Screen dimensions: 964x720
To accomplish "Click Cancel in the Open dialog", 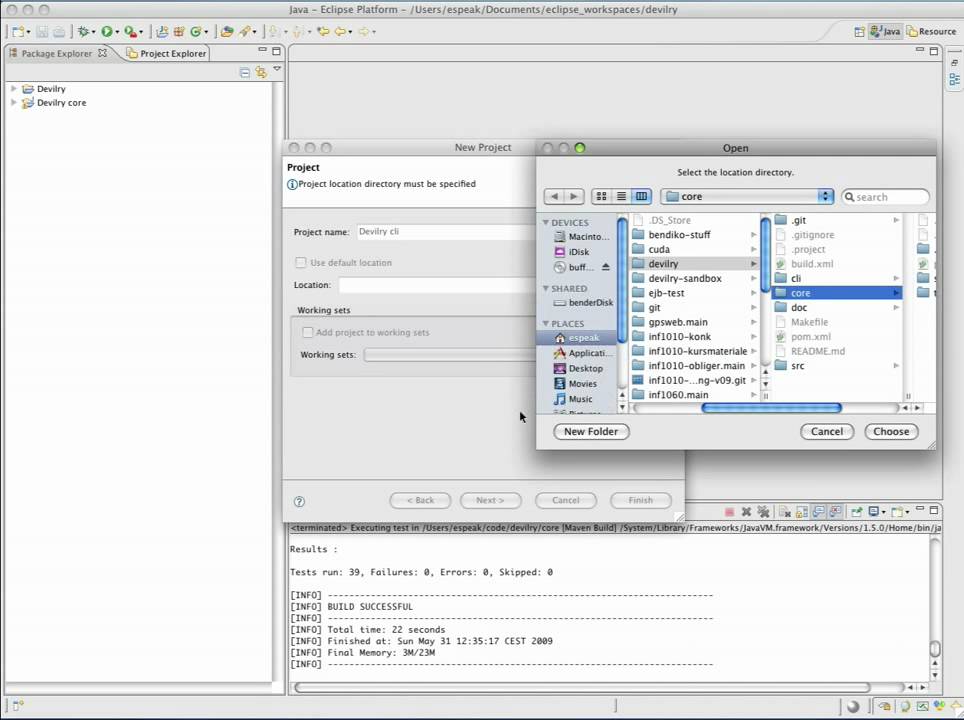I will (x=826, y=432).
